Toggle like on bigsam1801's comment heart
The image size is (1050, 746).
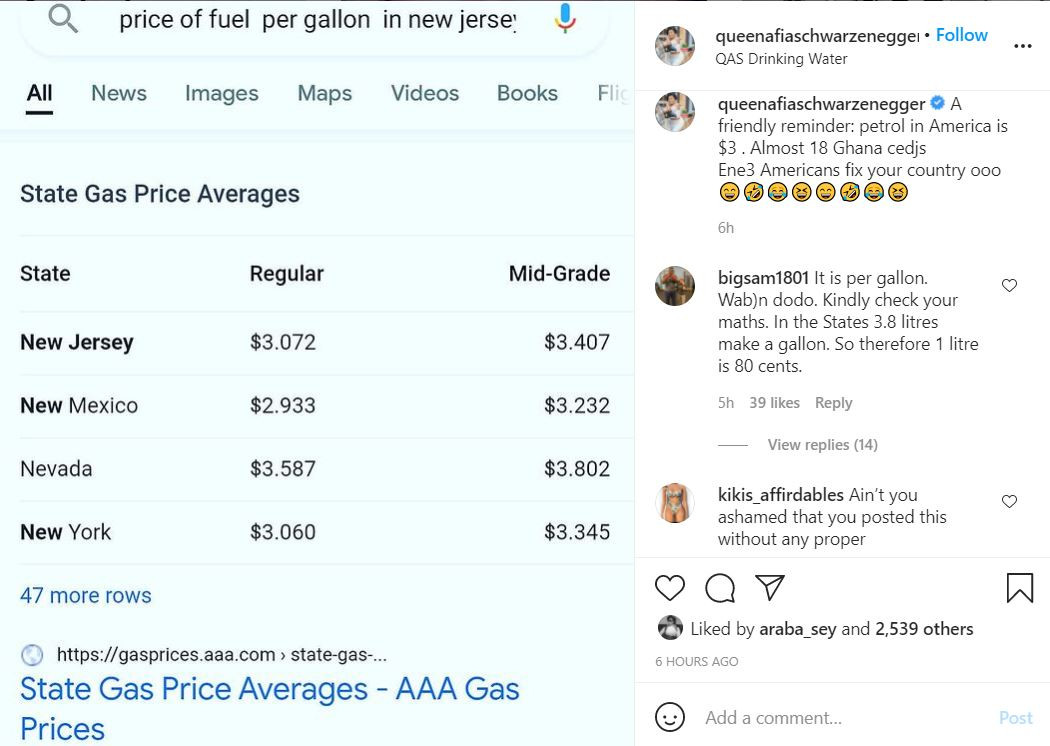click(x=1009, y=285)
